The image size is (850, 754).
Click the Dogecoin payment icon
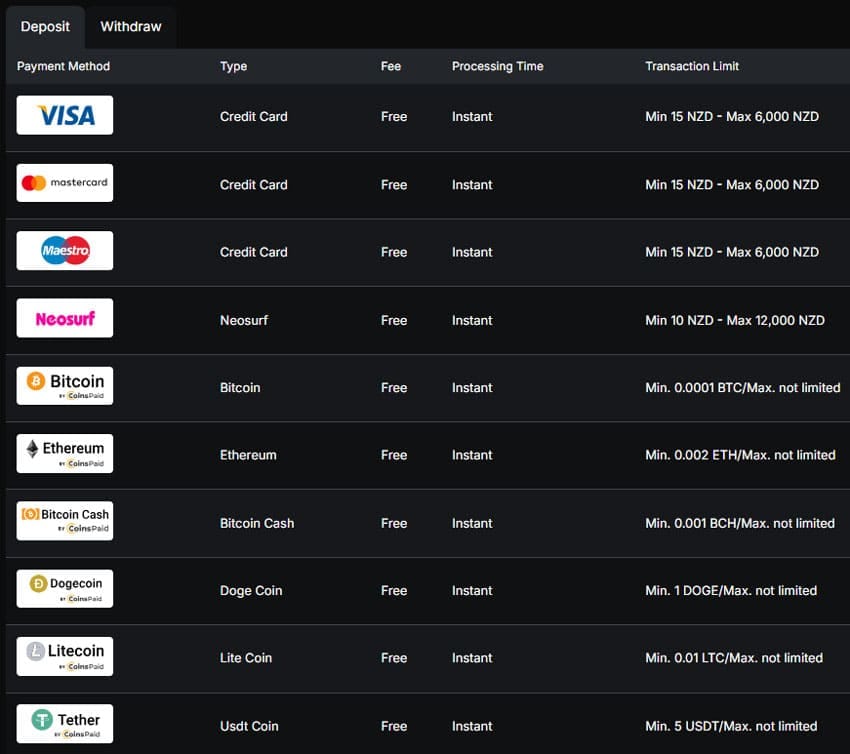coord(64,588)
